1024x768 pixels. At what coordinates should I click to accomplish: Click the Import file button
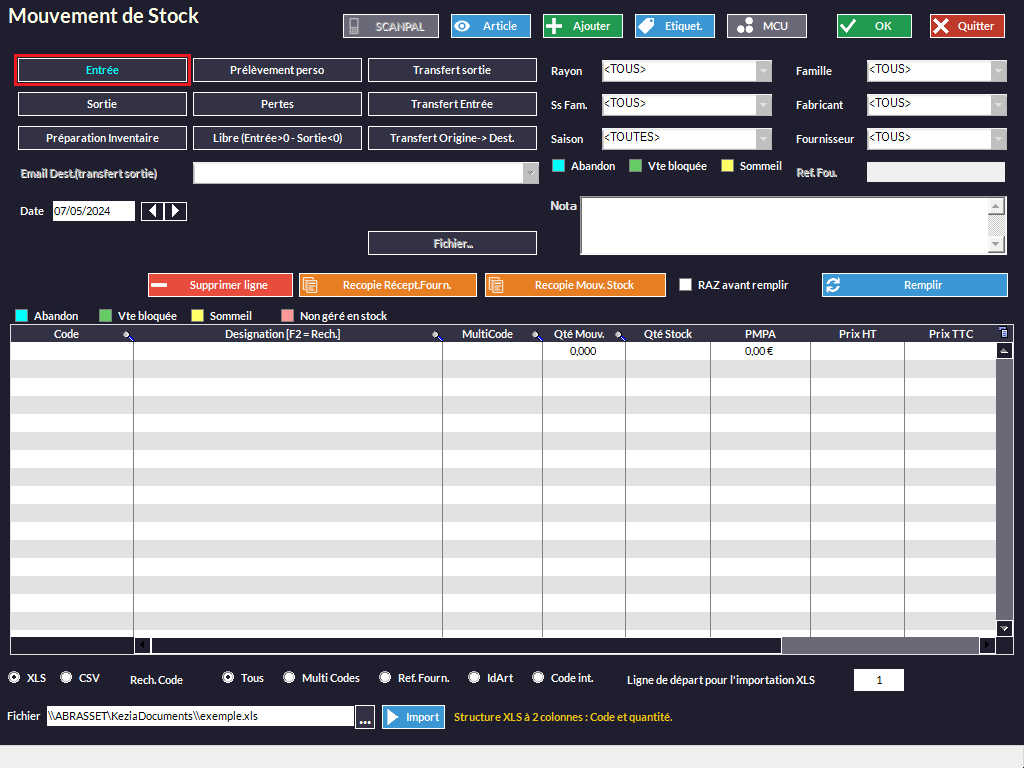pos(413,717)
